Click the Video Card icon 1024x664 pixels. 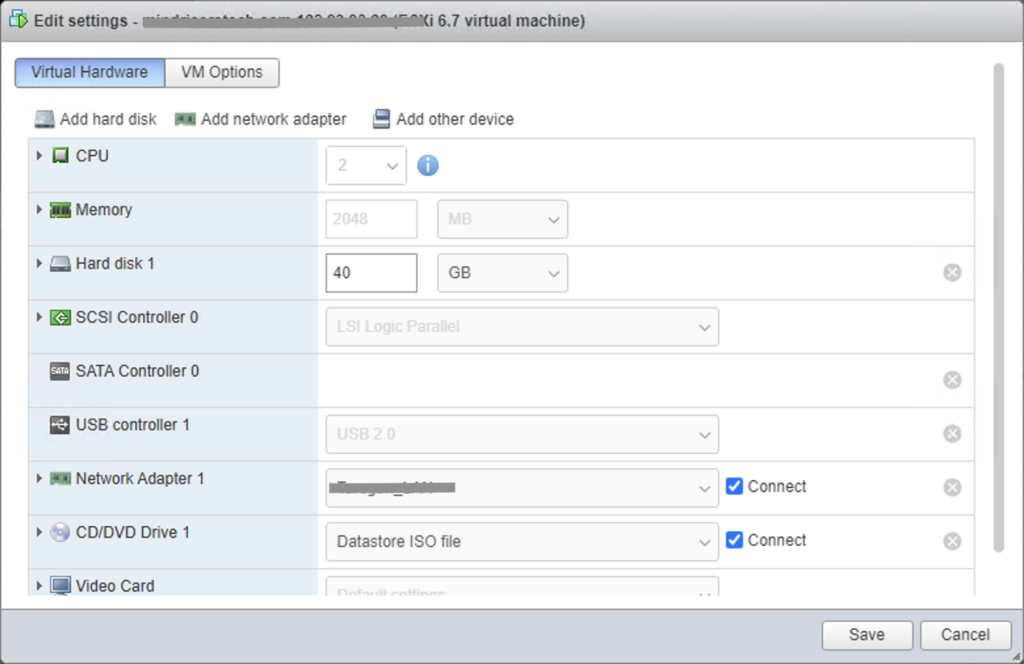(x=62, y=586)
